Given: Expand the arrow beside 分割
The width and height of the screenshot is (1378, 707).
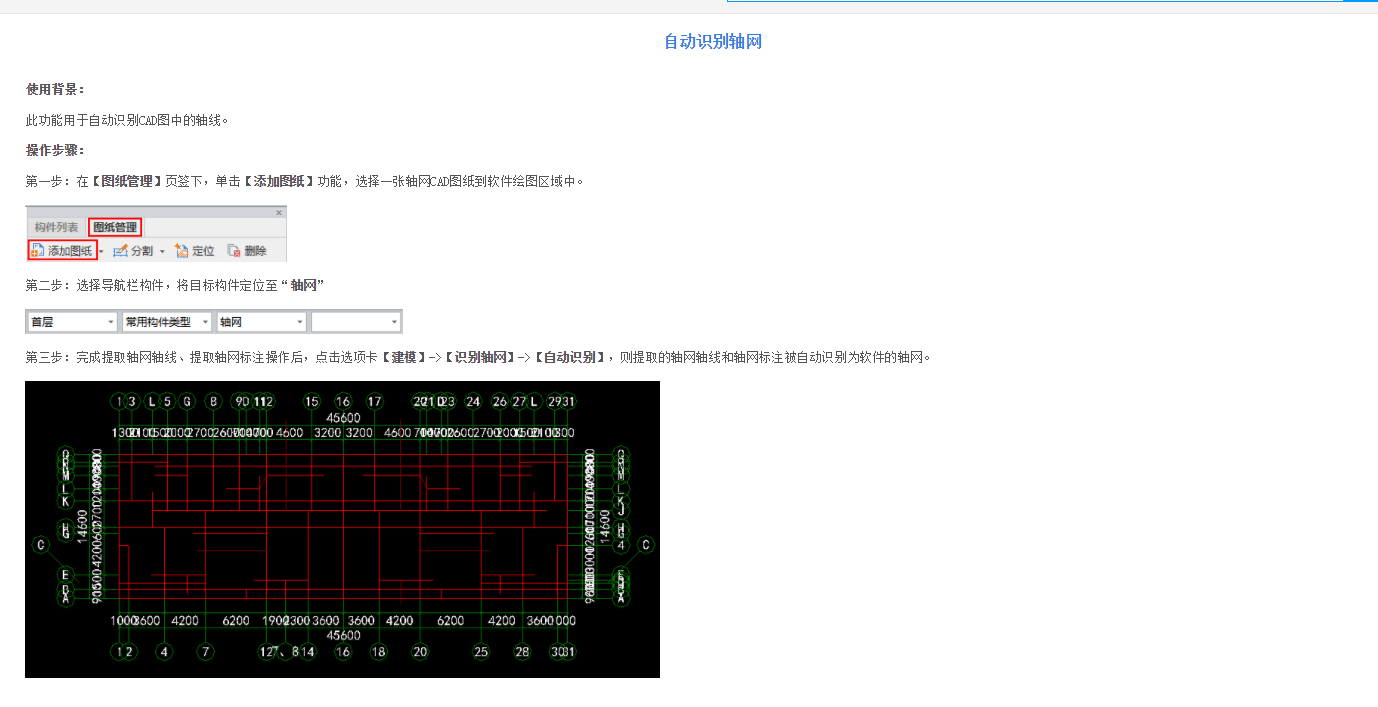Looking at the screenshot, I should point(162,251).
